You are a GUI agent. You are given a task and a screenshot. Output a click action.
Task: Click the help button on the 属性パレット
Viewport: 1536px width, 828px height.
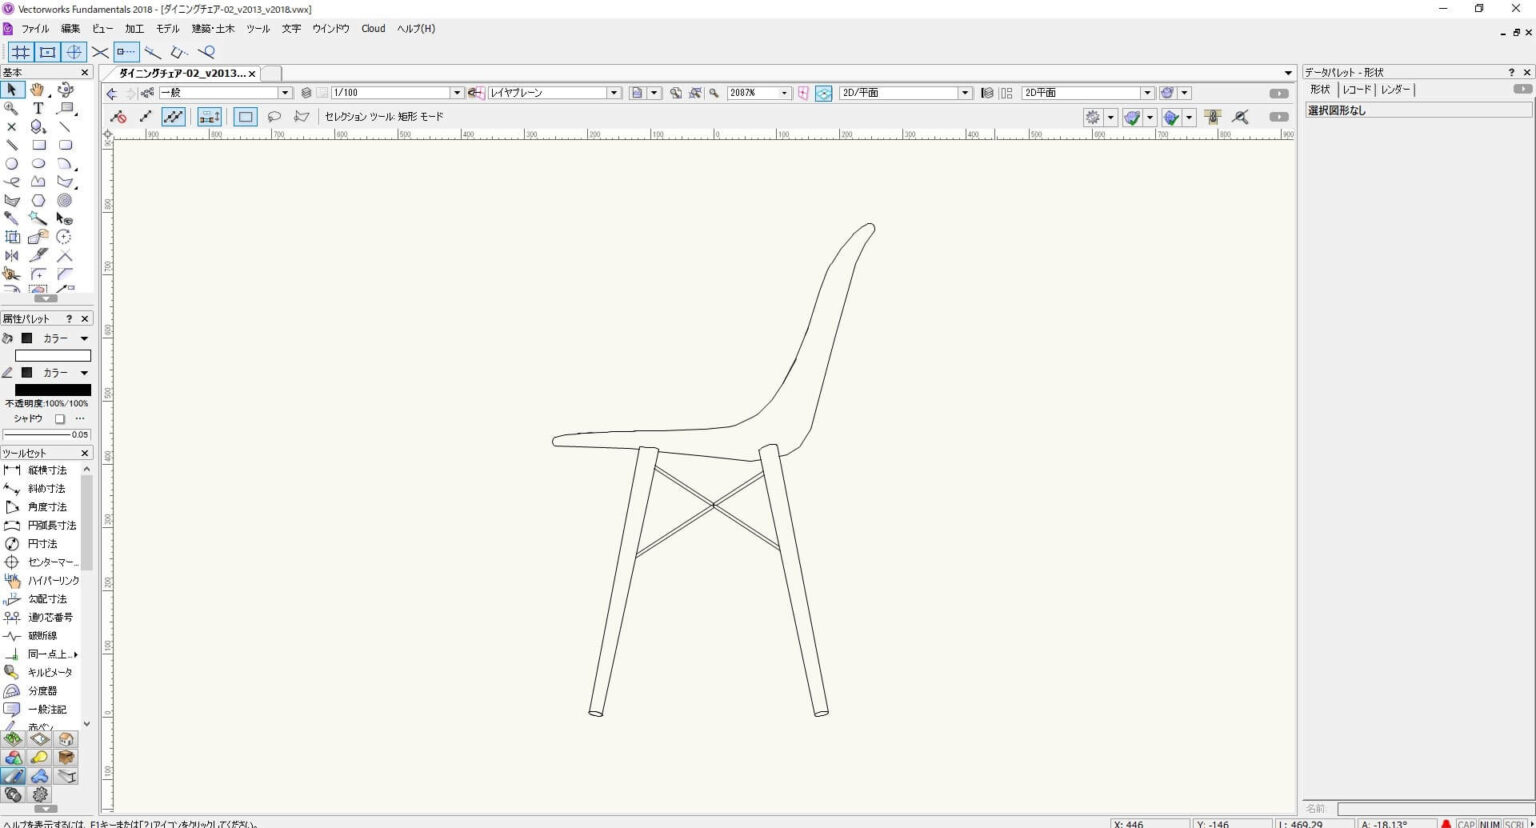pyautogui.click(x=68, y=318)
